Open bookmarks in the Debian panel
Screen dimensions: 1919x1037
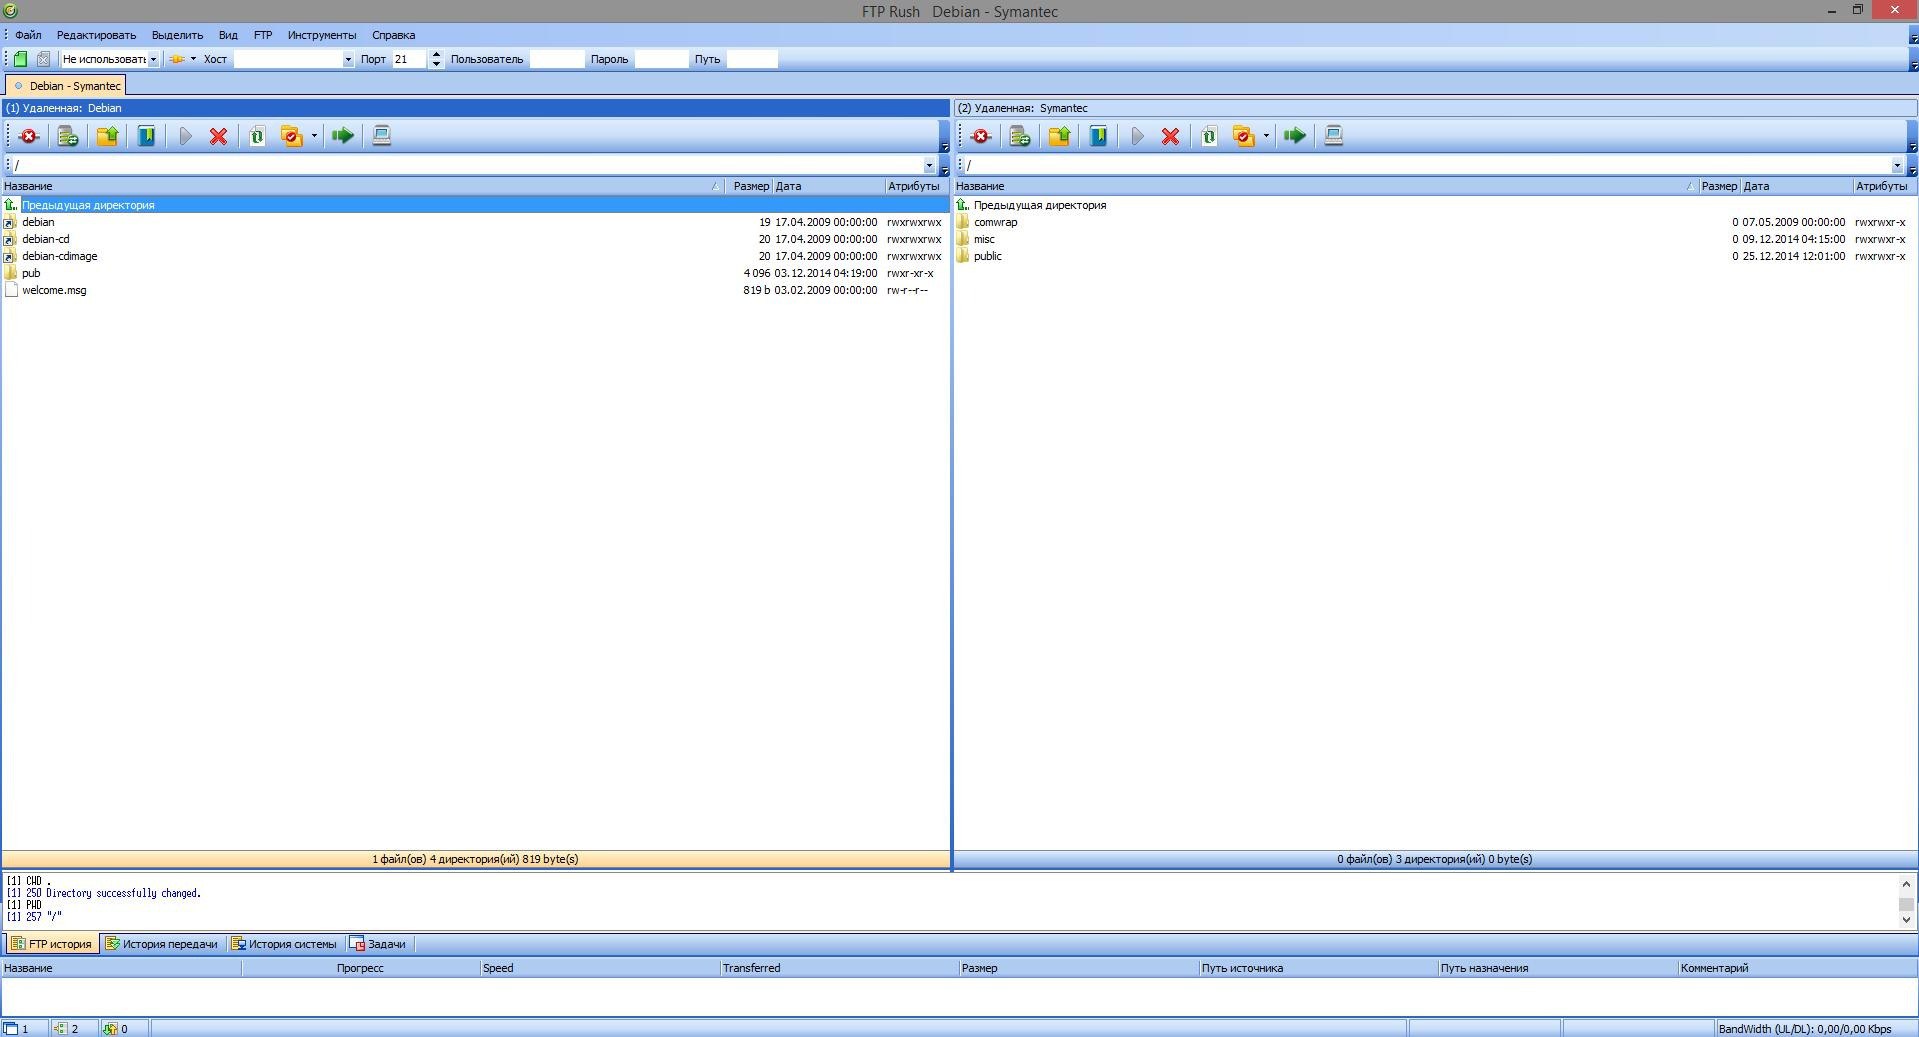(x=146, y=136)
